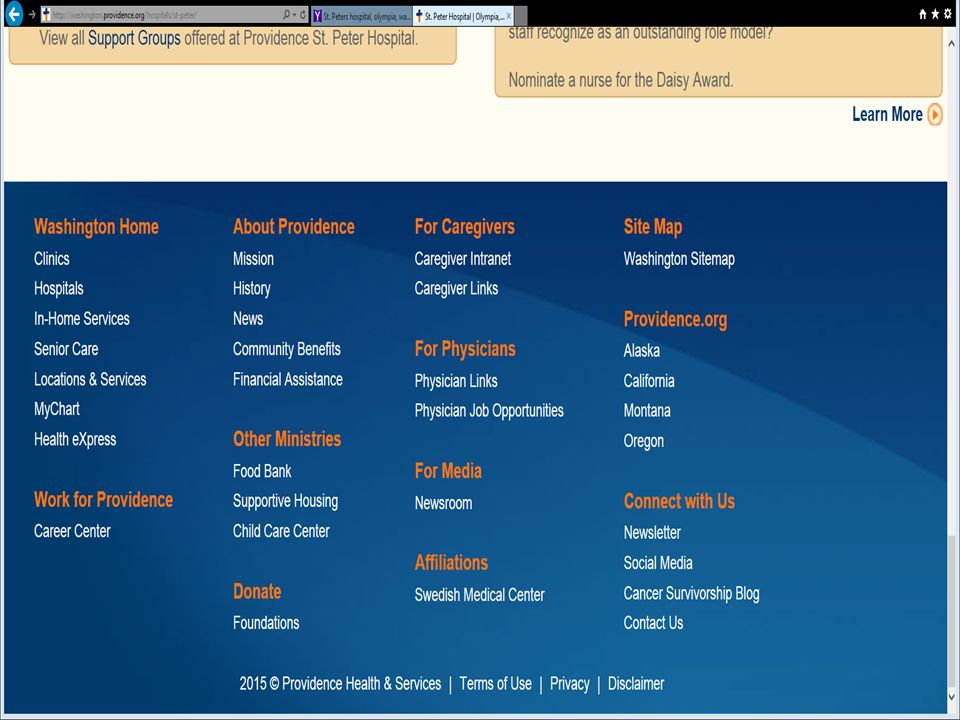
Task: Refresh the page with the reload icon
Action: (302, 15)
